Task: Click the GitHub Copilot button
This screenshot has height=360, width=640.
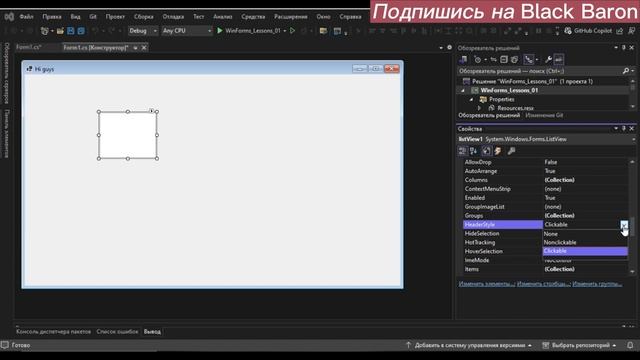Action: coord(588,31)
